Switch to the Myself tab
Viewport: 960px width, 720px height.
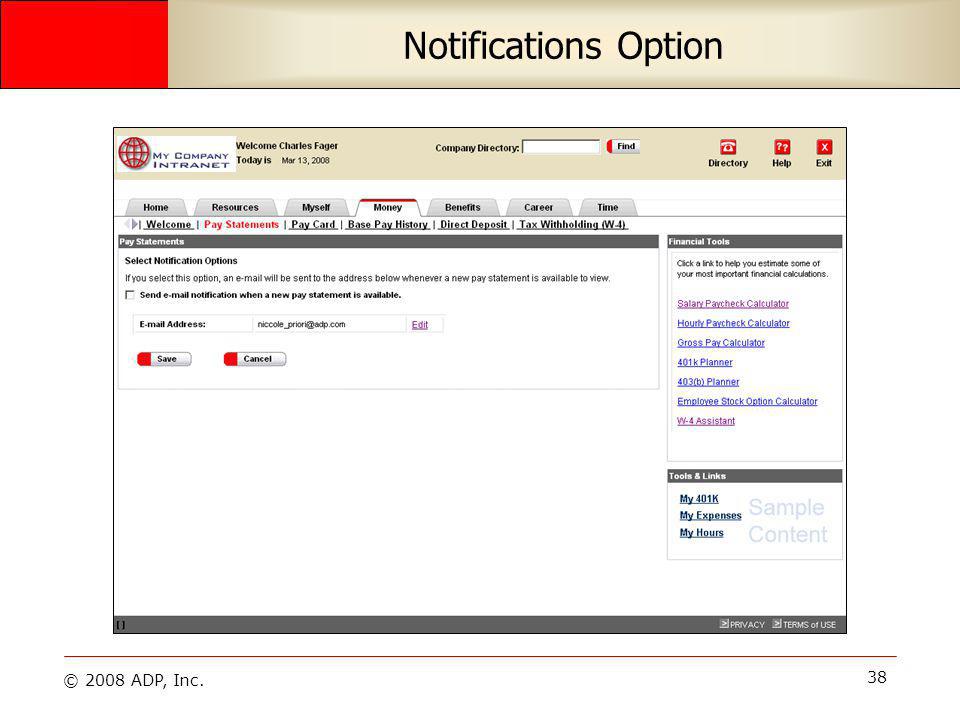(x=316, y=208)
